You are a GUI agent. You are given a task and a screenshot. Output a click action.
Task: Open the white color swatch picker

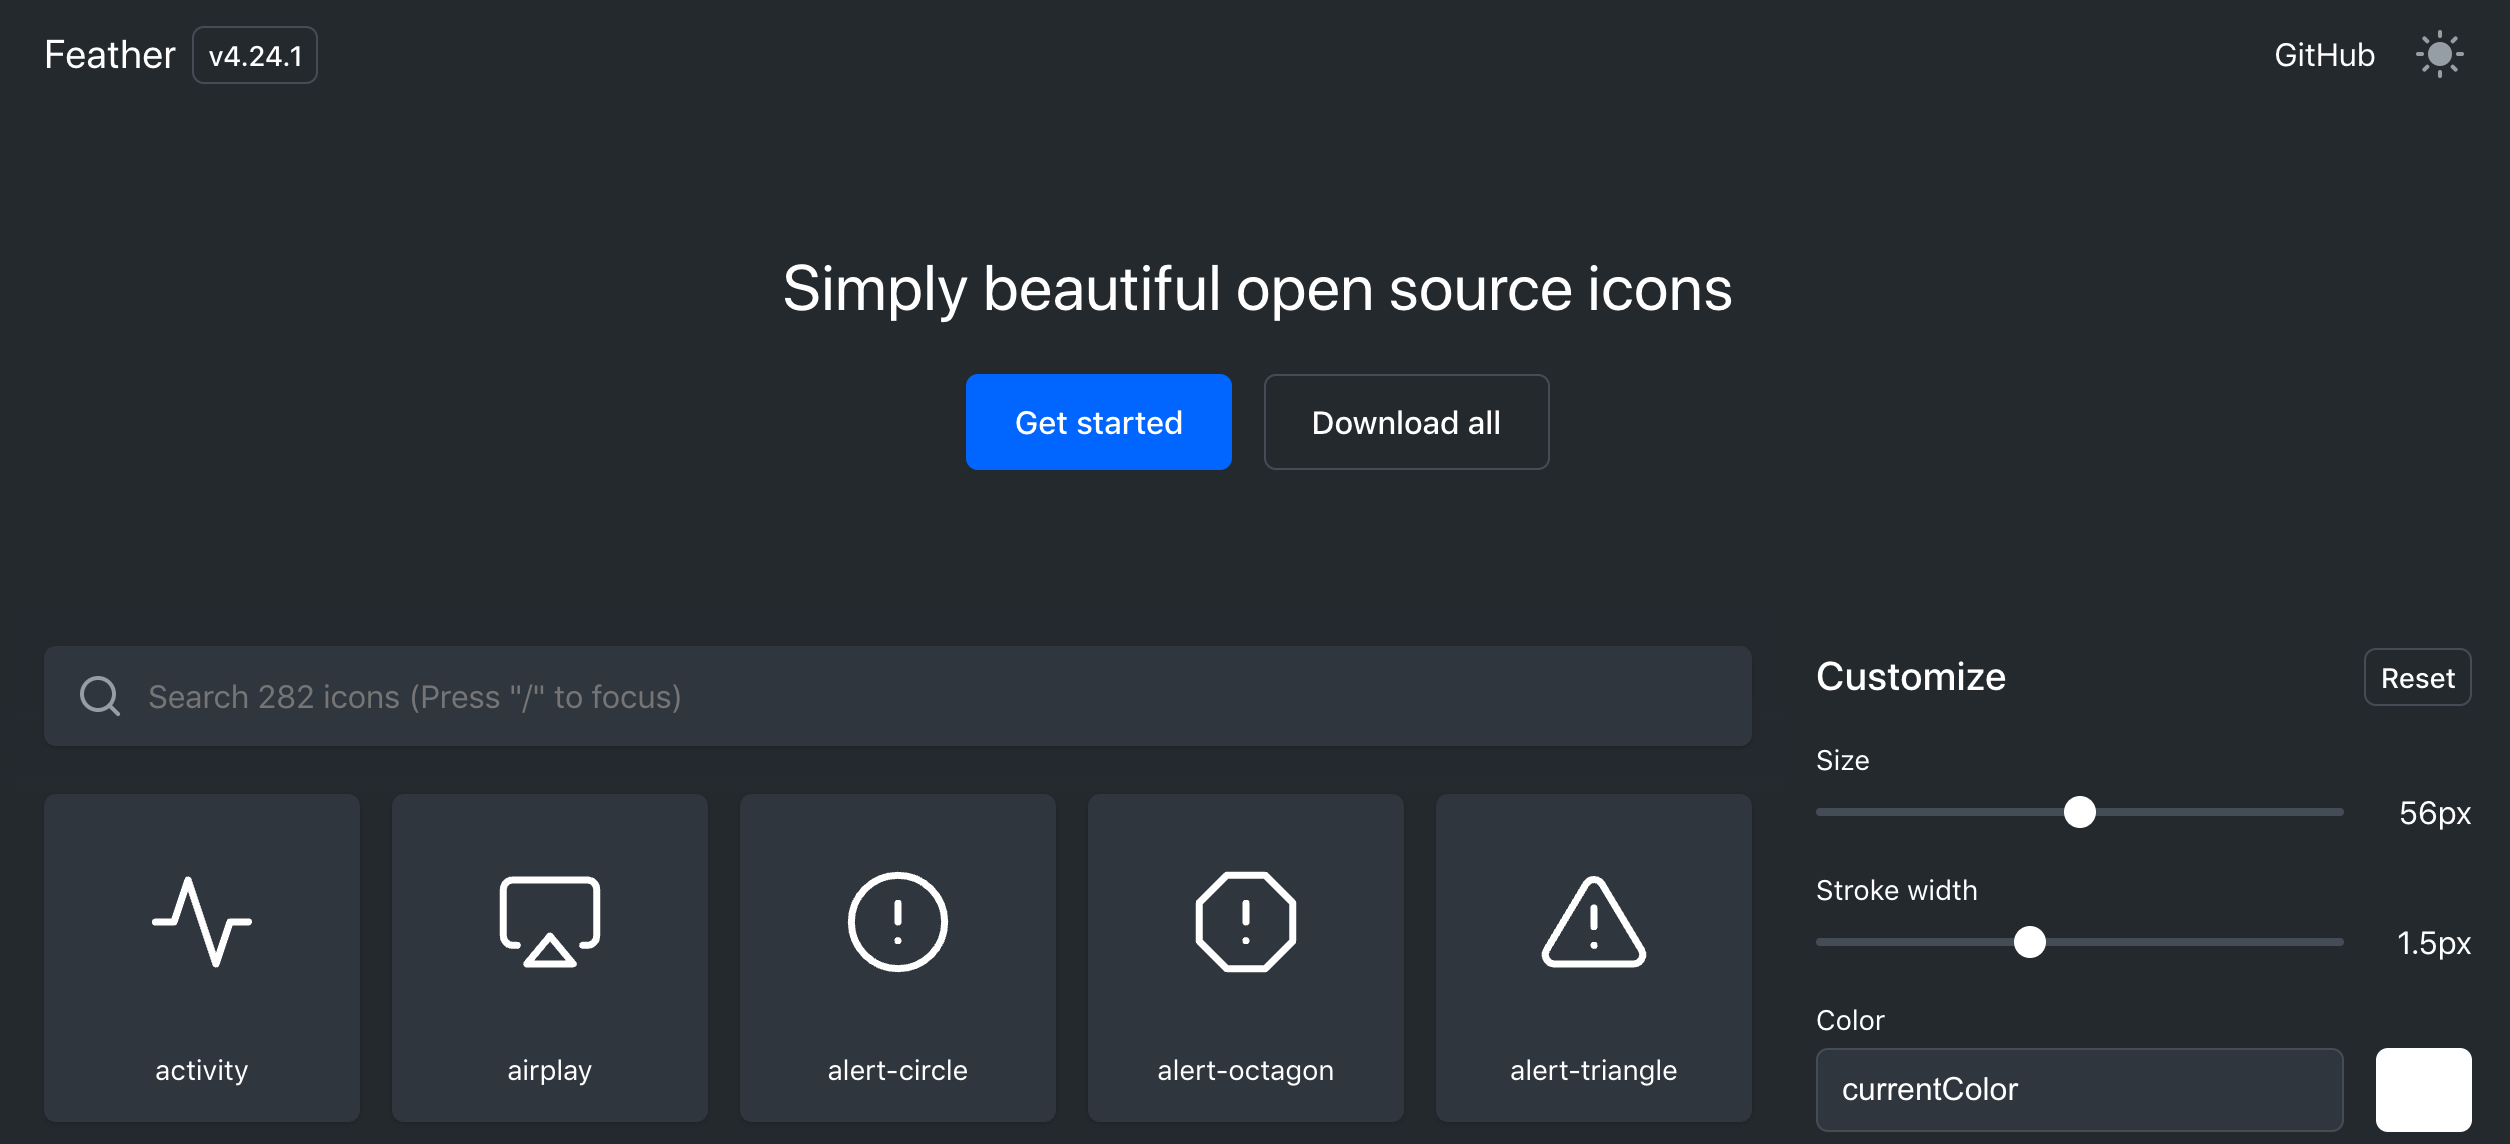tap(2422, 1089)
